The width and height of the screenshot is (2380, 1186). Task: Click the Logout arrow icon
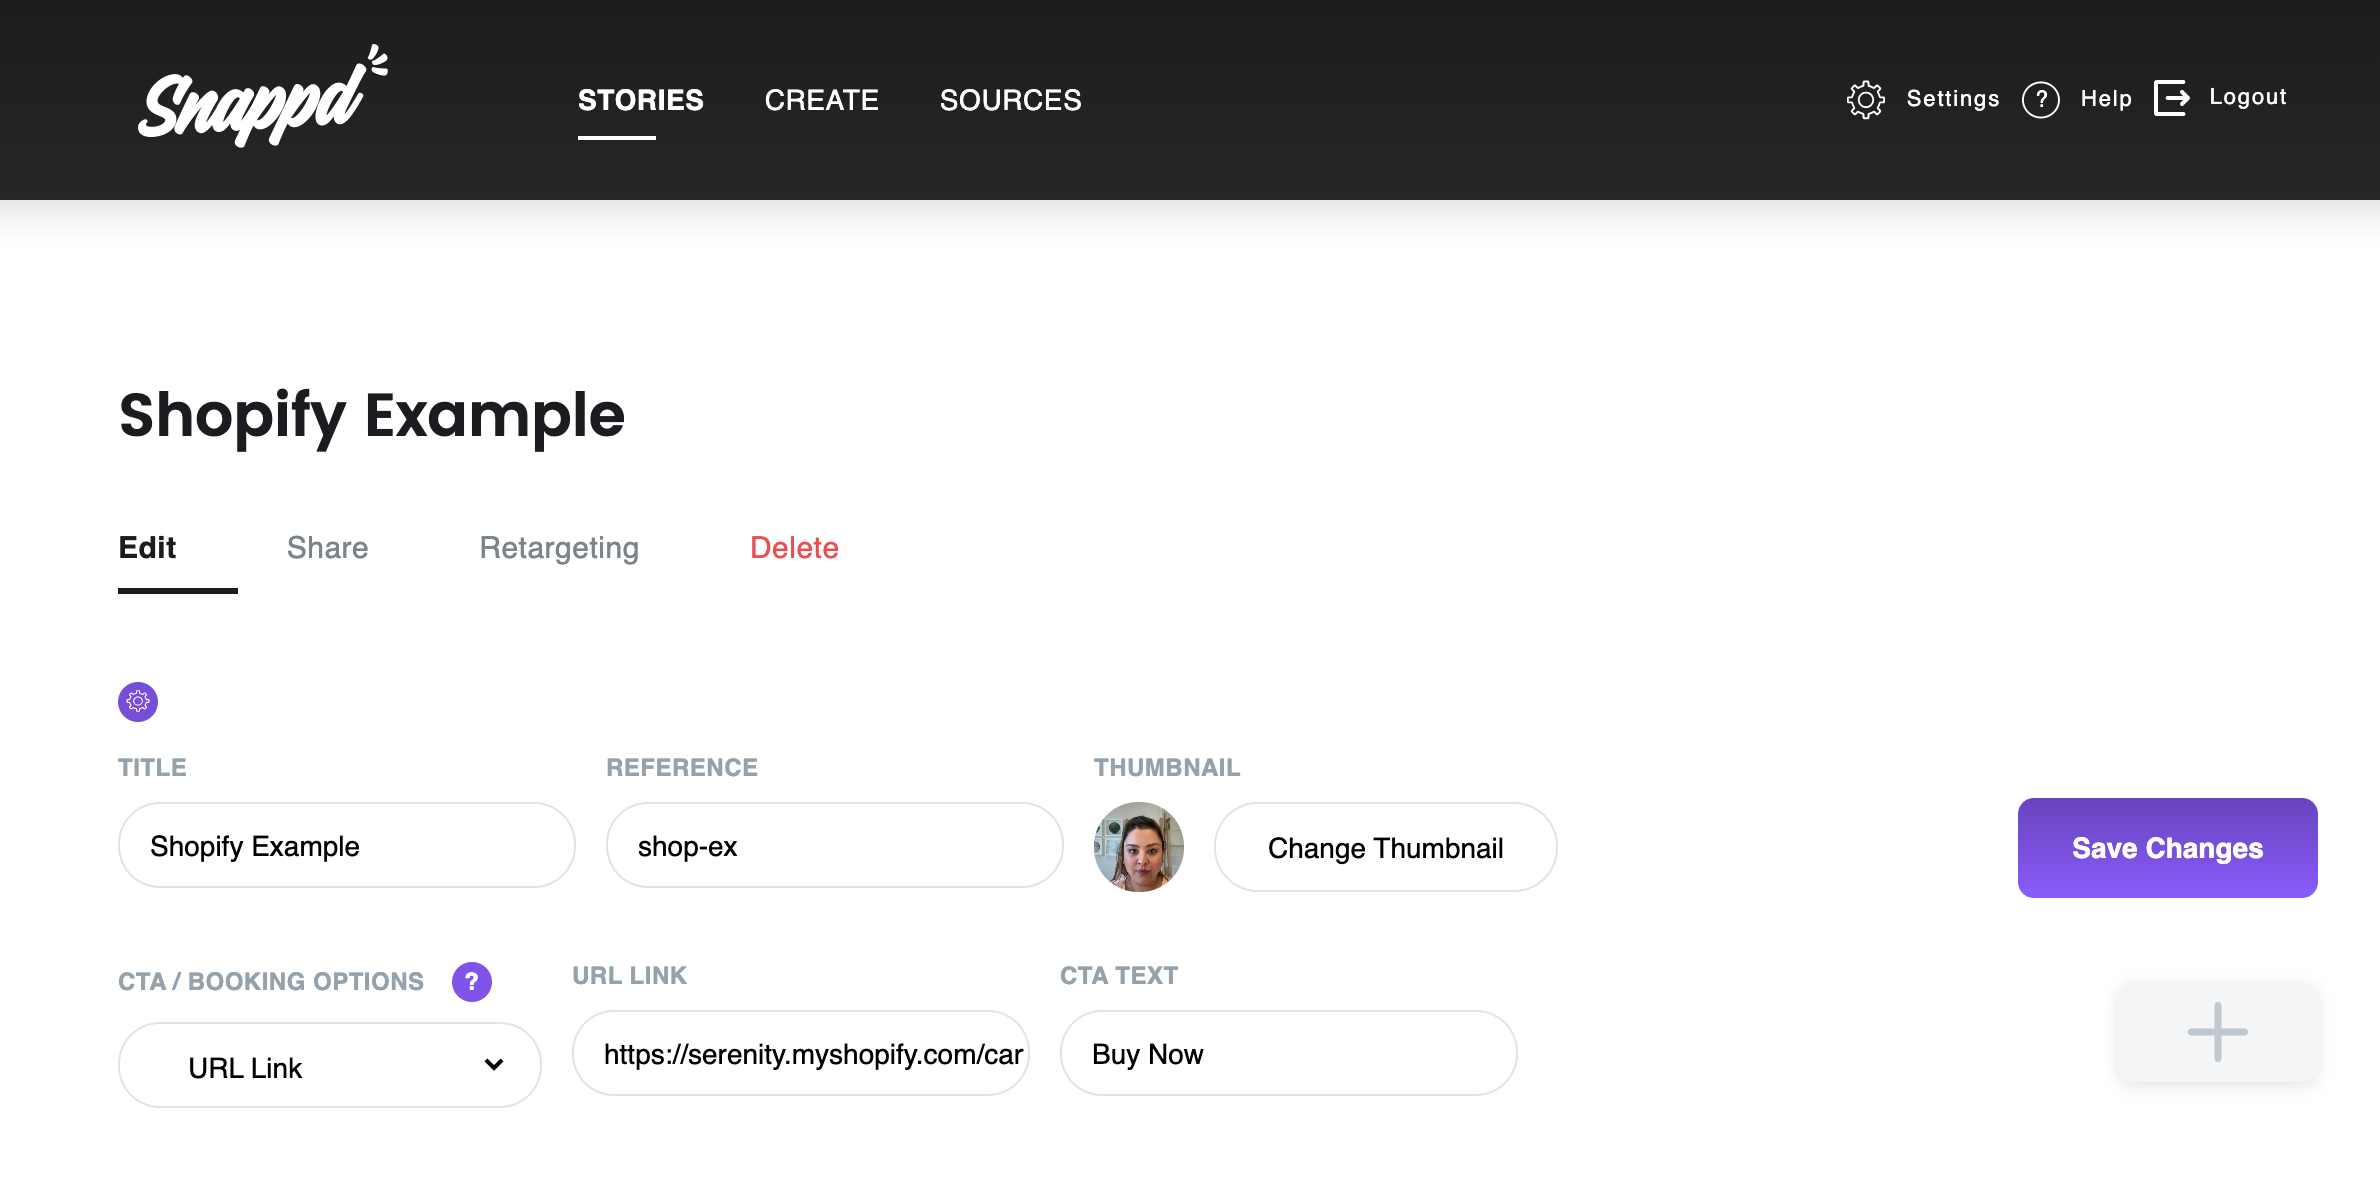coord(2172,98)
